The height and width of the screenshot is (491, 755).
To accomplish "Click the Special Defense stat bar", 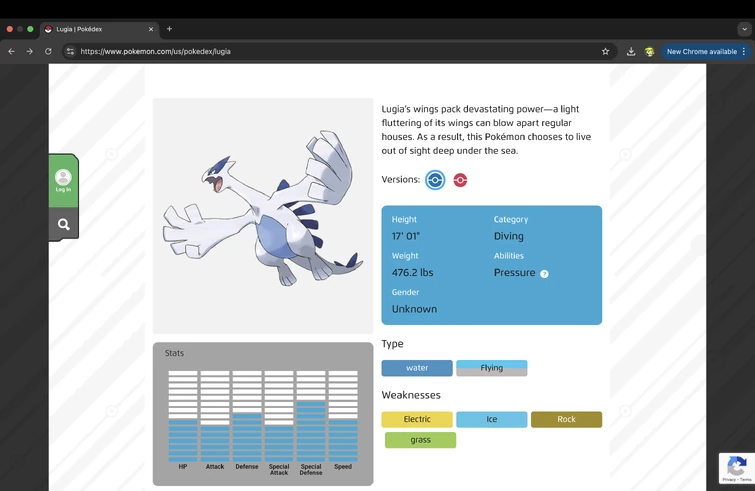I will click(311, 416).
